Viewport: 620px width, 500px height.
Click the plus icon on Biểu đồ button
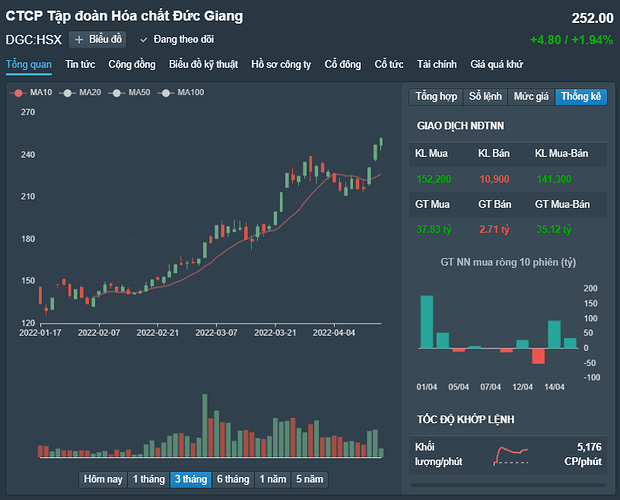(79, 40)
